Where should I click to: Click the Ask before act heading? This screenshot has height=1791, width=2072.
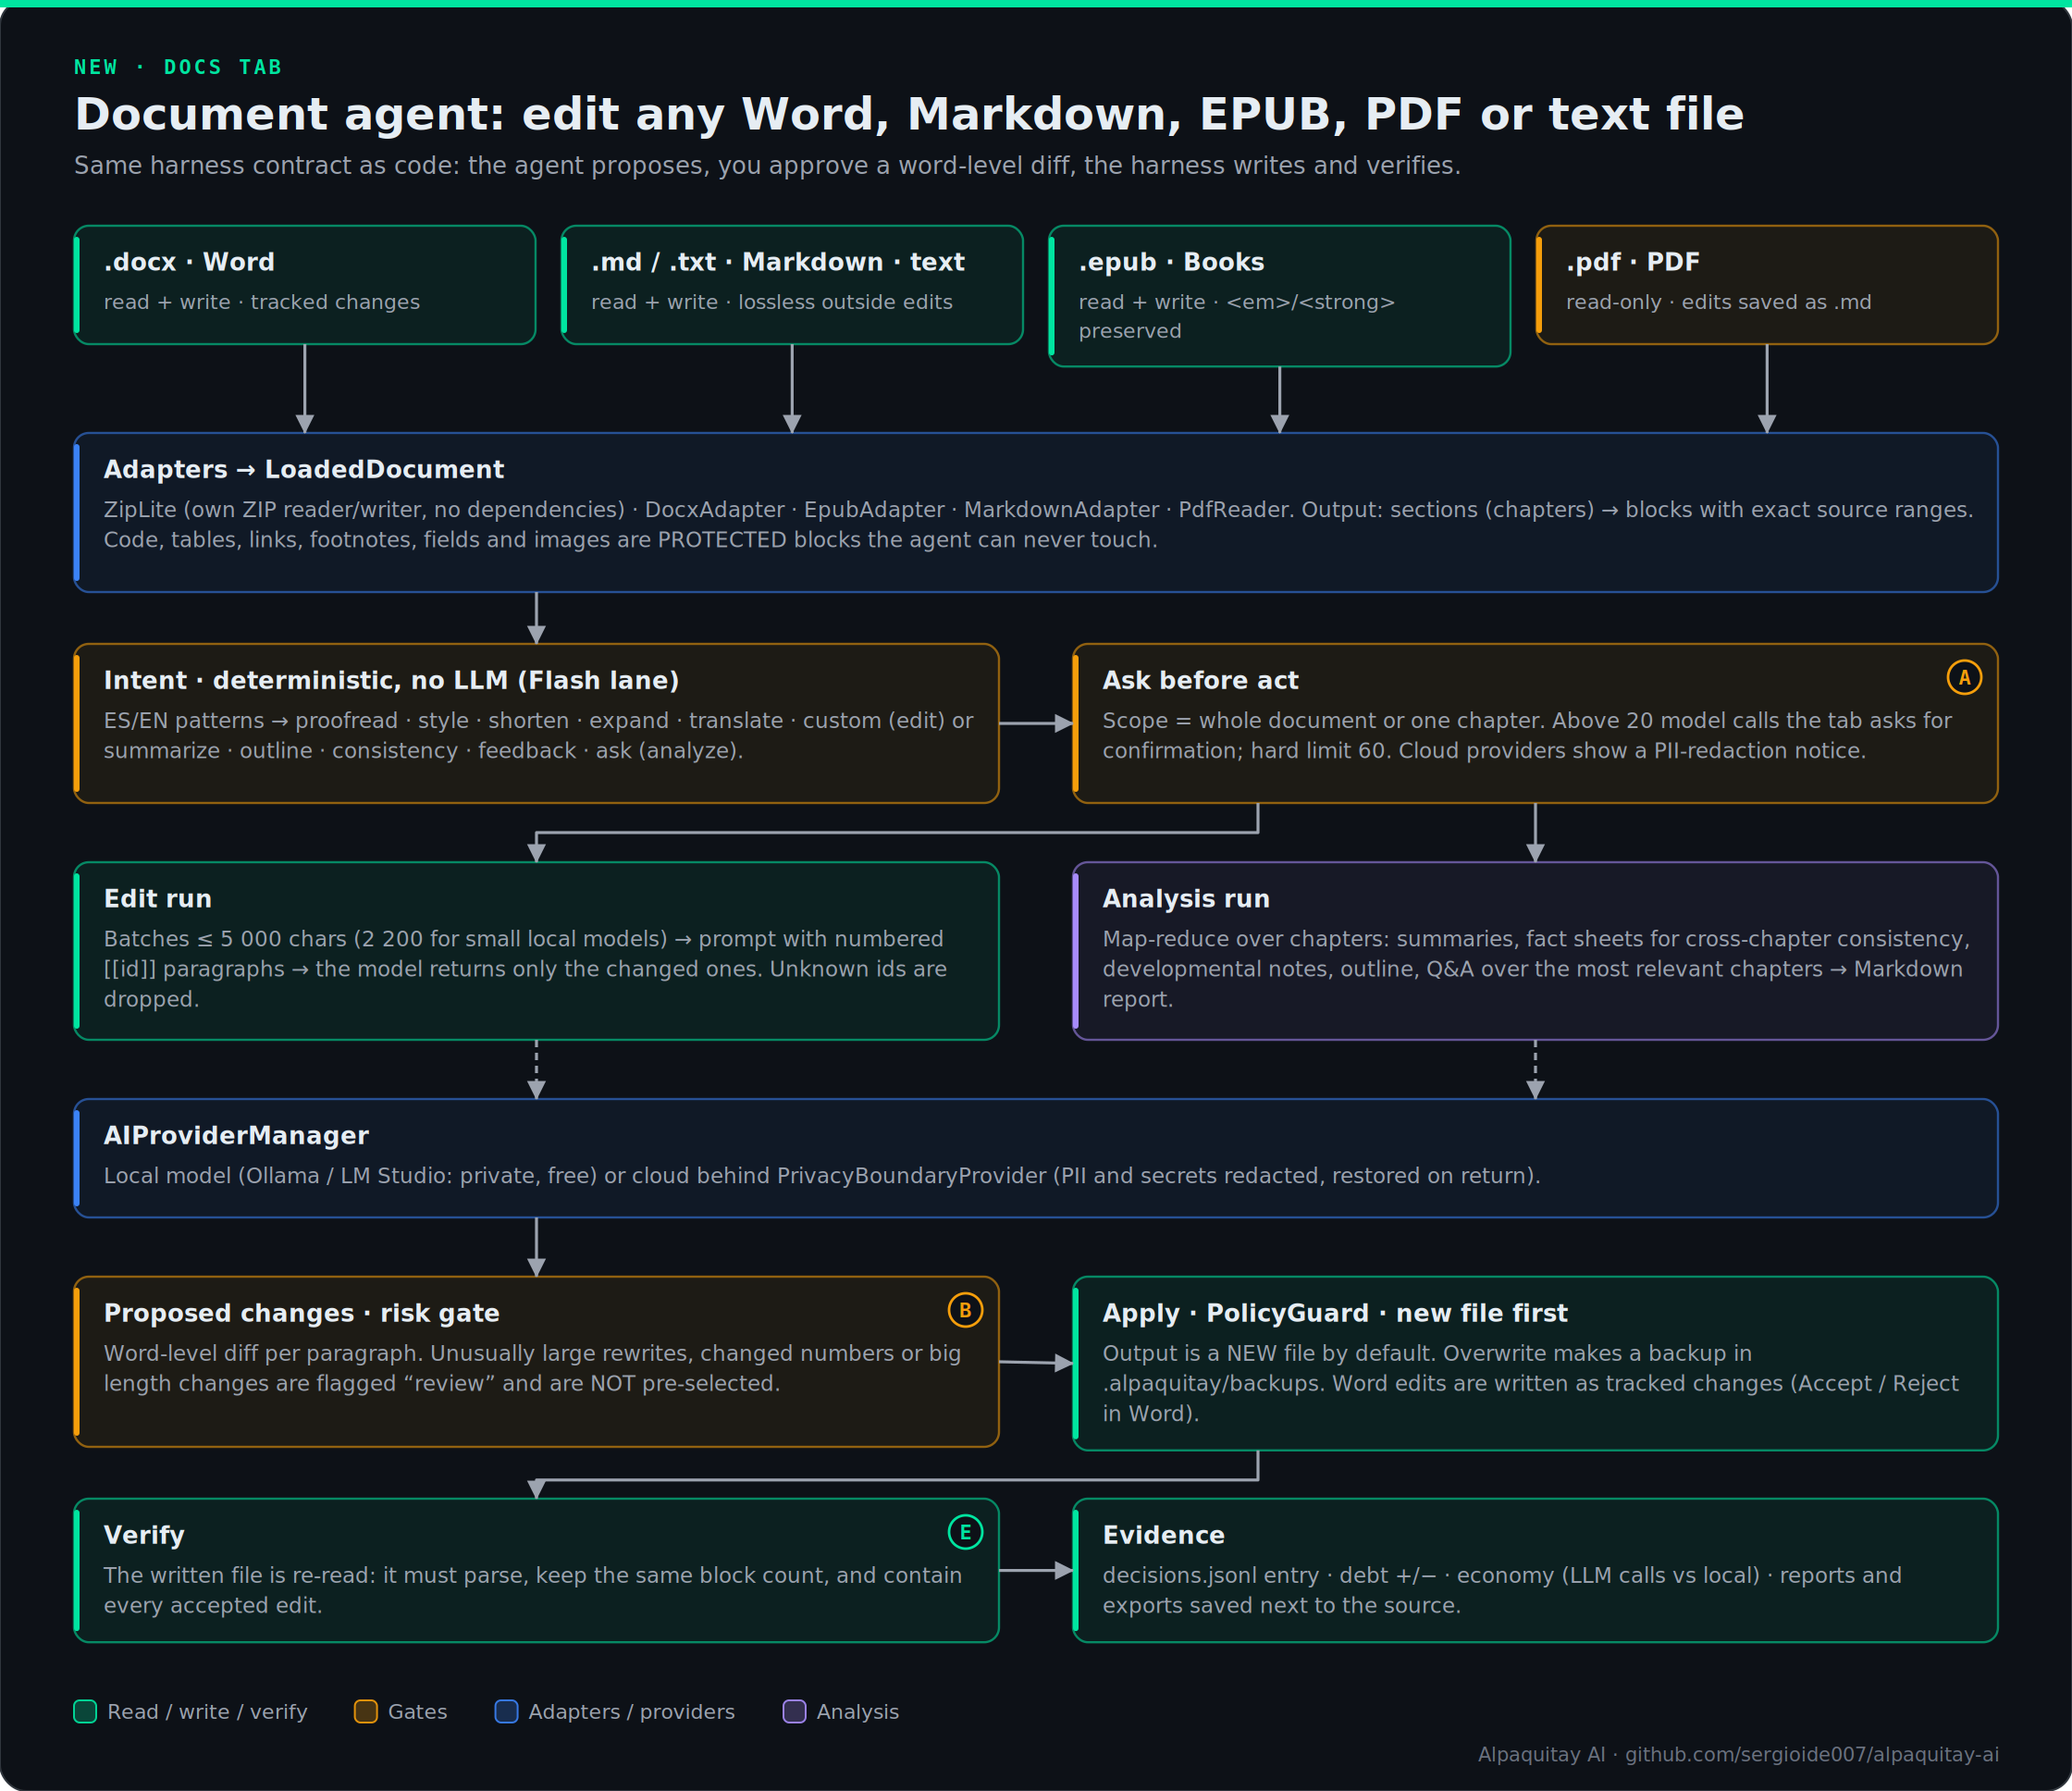[1200, 680]
